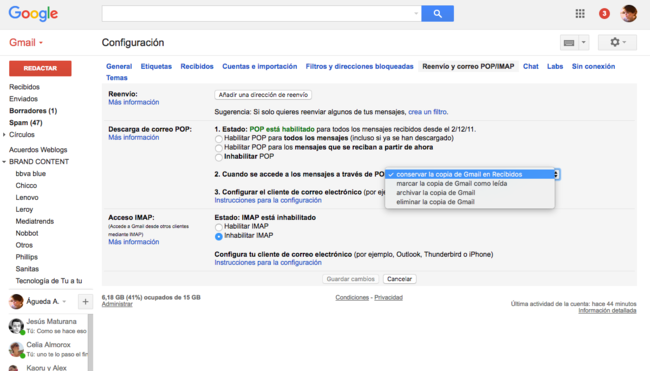This screenshot has height=371, width=650.
Task: Switch to the Temas tab
Action: (x=116, y=78)
